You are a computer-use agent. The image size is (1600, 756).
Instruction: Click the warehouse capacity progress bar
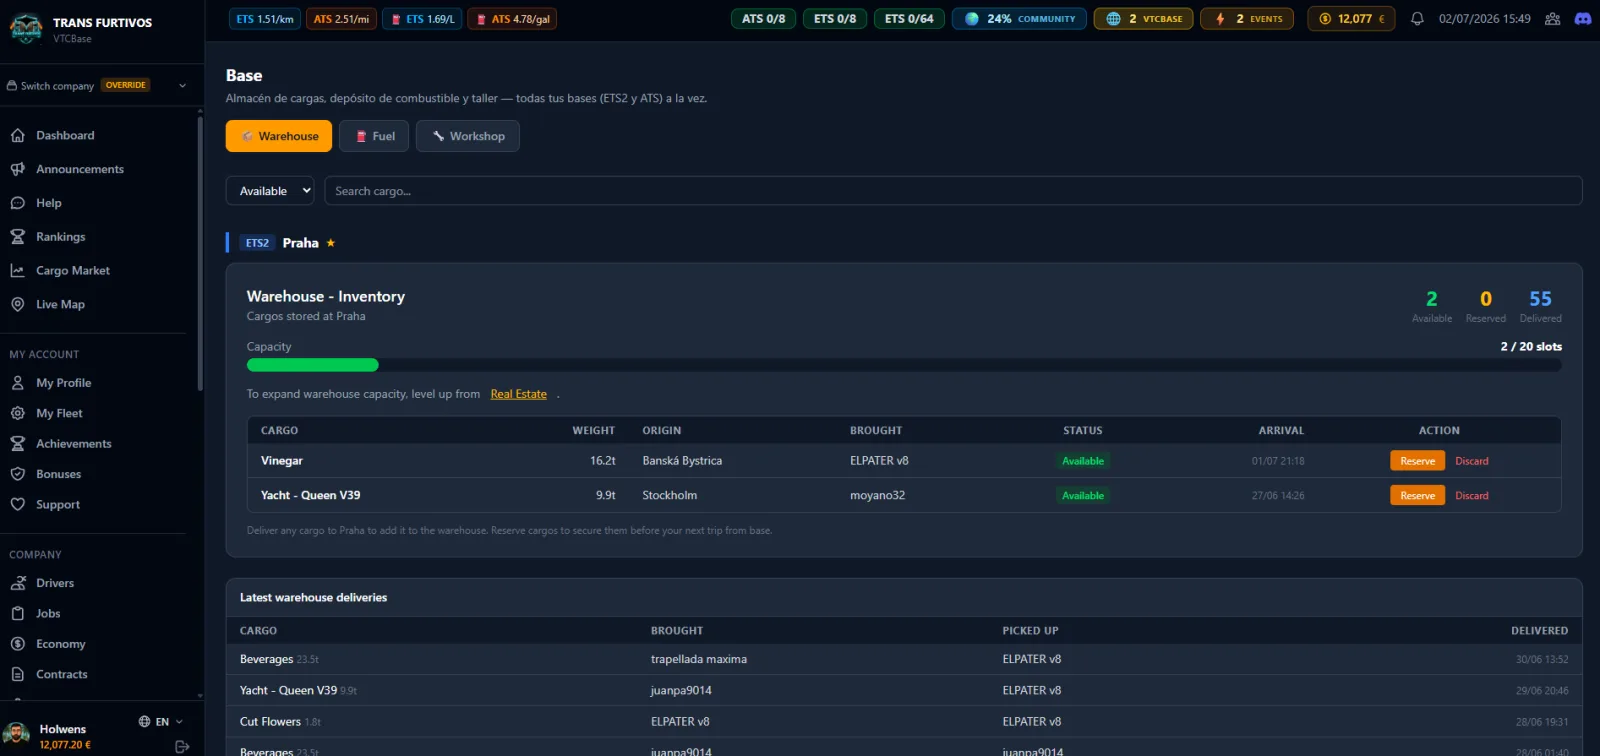click(904, 365)
